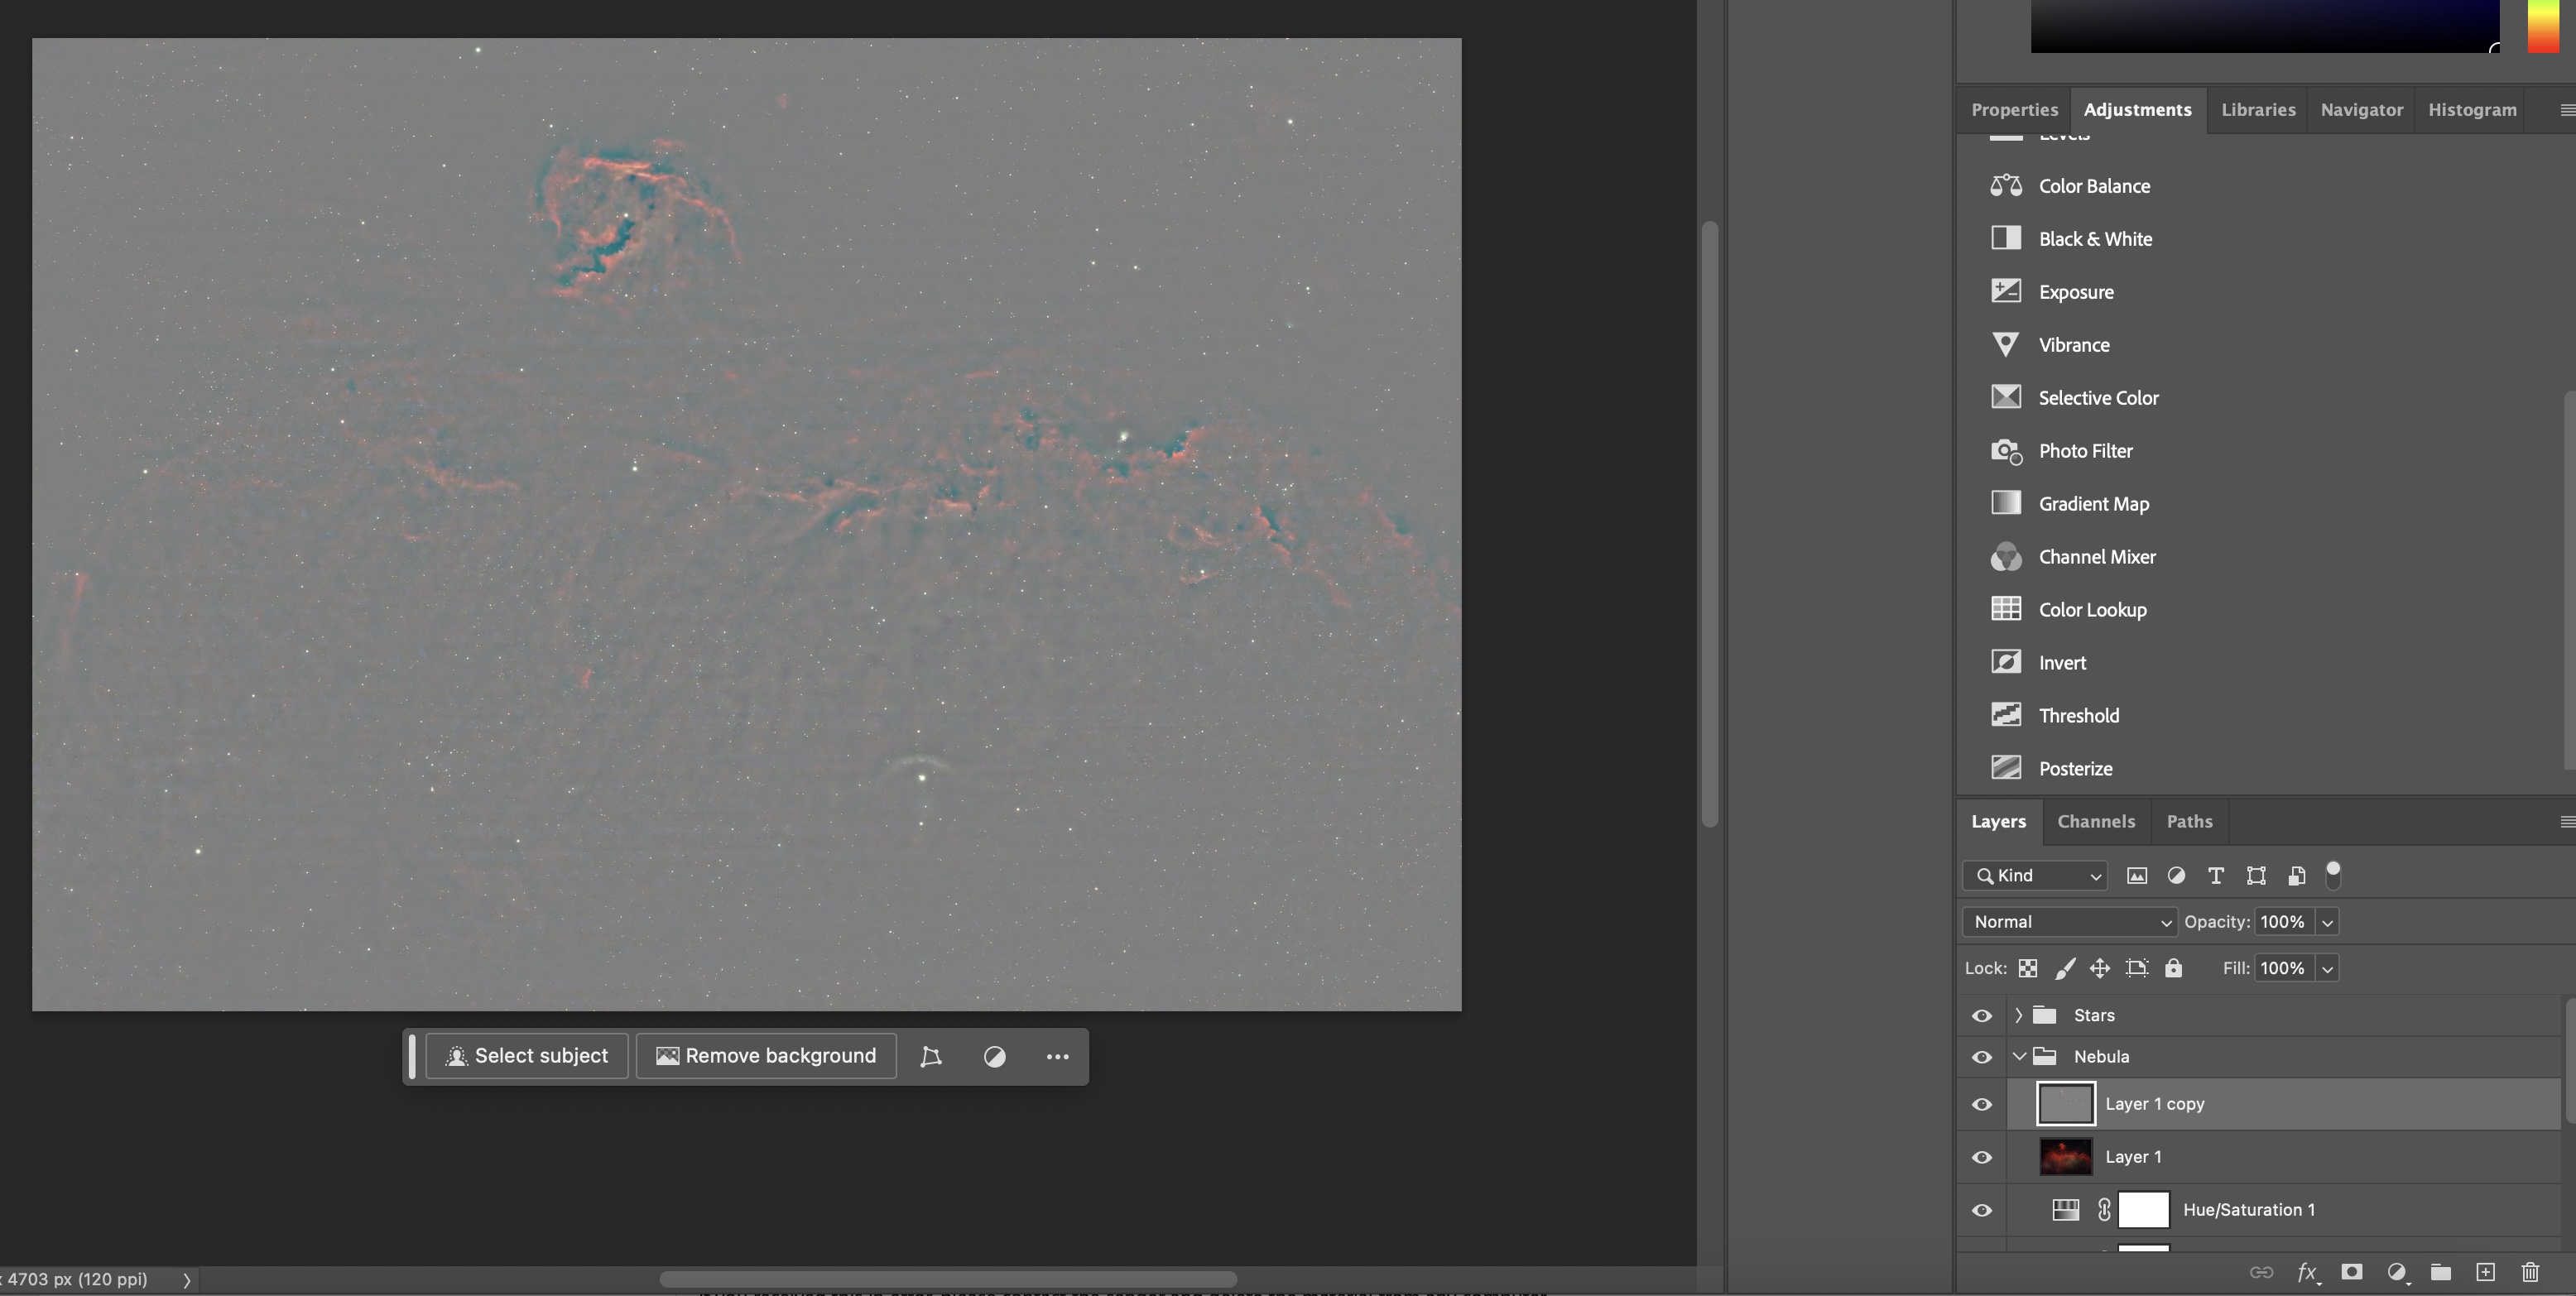Viewport: 2576px width, 1296px height.
Task: Add a Channel Mixer adjustment
Action: tap(2096, 557)
